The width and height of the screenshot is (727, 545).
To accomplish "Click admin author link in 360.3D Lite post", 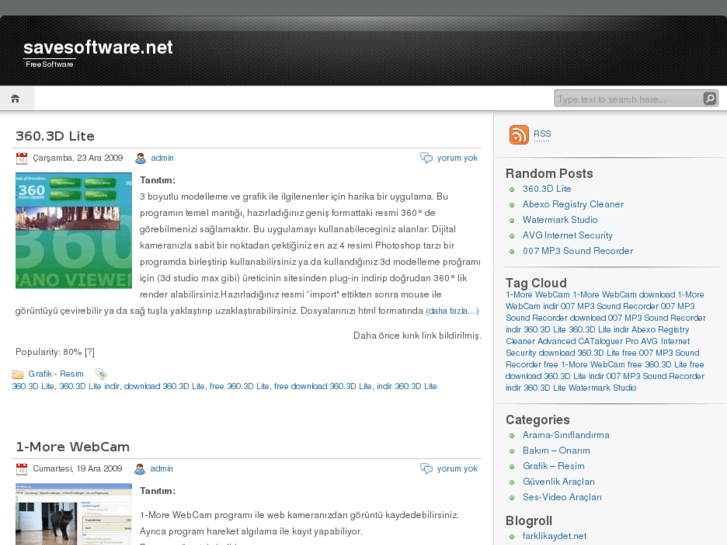I will tap(162, 158).
